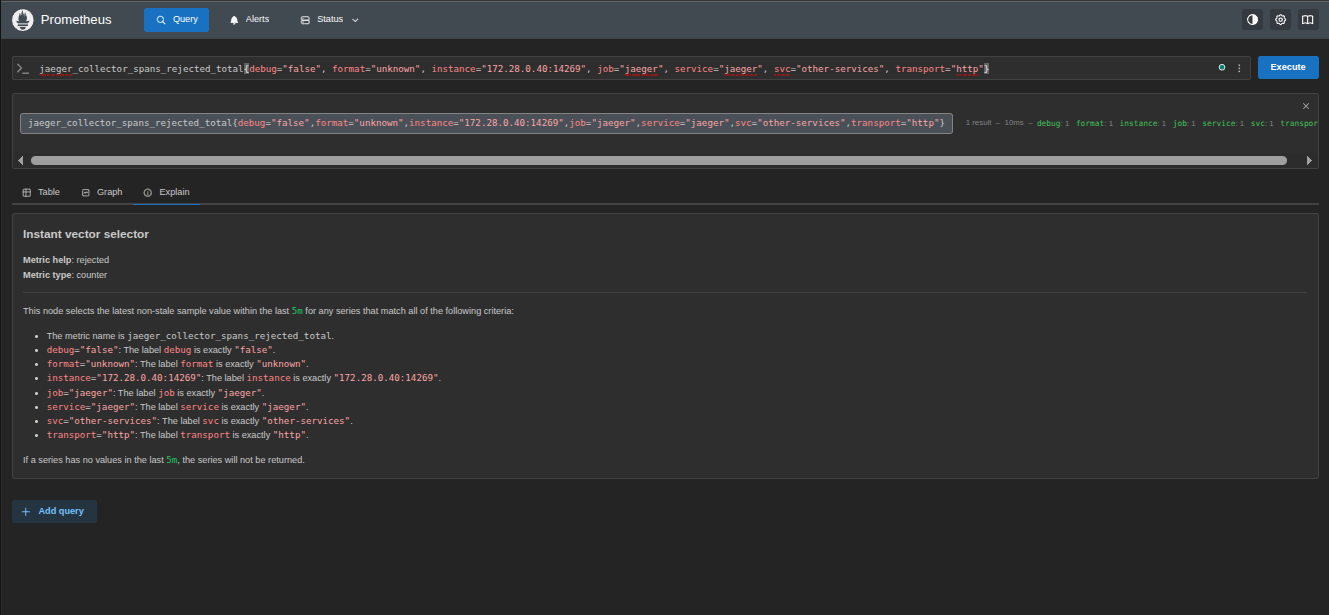This screenshot has height=615, width=1329.
Task: Click '1 result' text in tree view
Action: pos(981,123)
